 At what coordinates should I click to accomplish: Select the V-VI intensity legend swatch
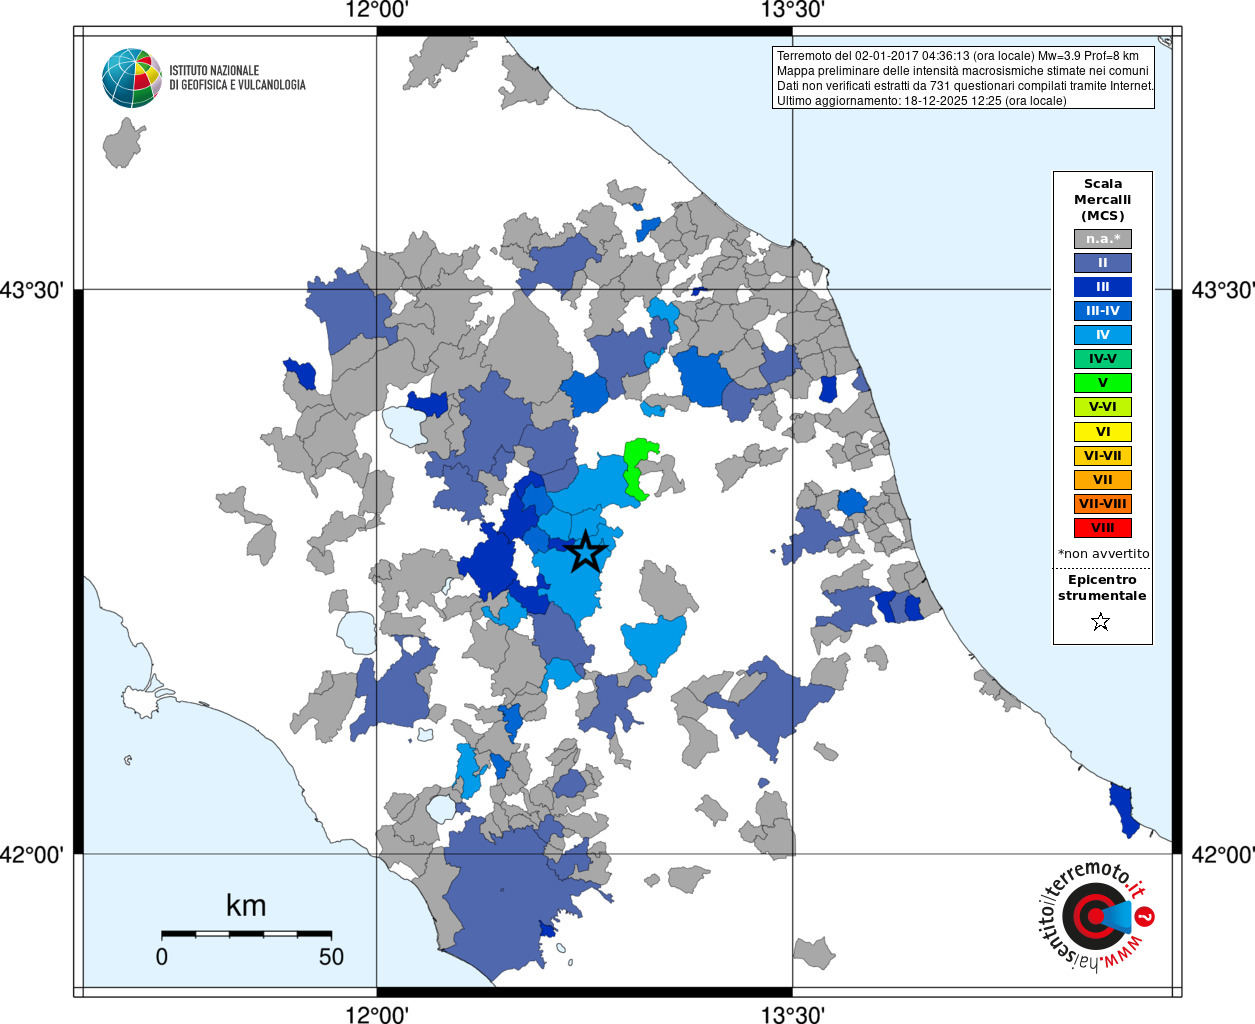[1103, 407]
